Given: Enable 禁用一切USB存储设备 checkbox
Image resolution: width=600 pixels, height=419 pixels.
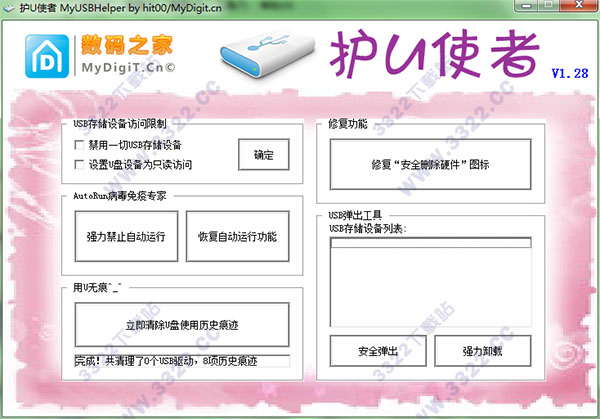Looking at the screenshot, I should [x=79, y=145].
